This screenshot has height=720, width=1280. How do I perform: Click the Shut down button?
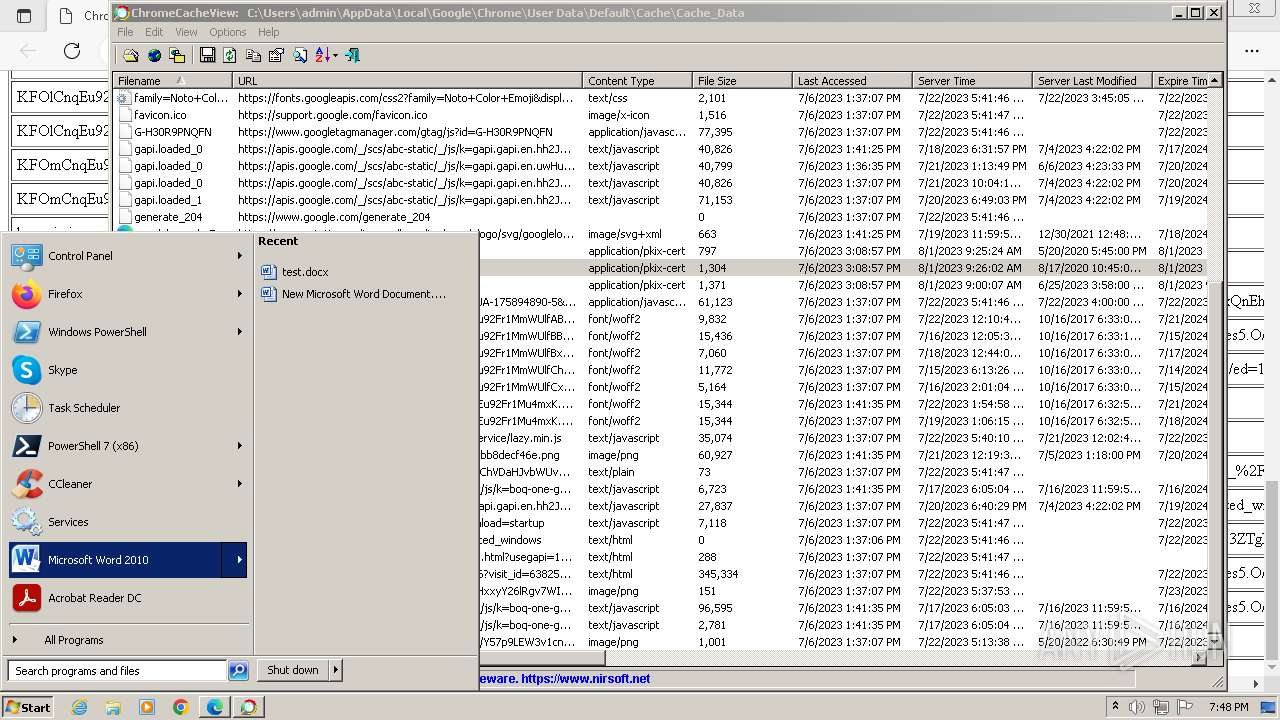pyautogui.click(x=292, y=670)
